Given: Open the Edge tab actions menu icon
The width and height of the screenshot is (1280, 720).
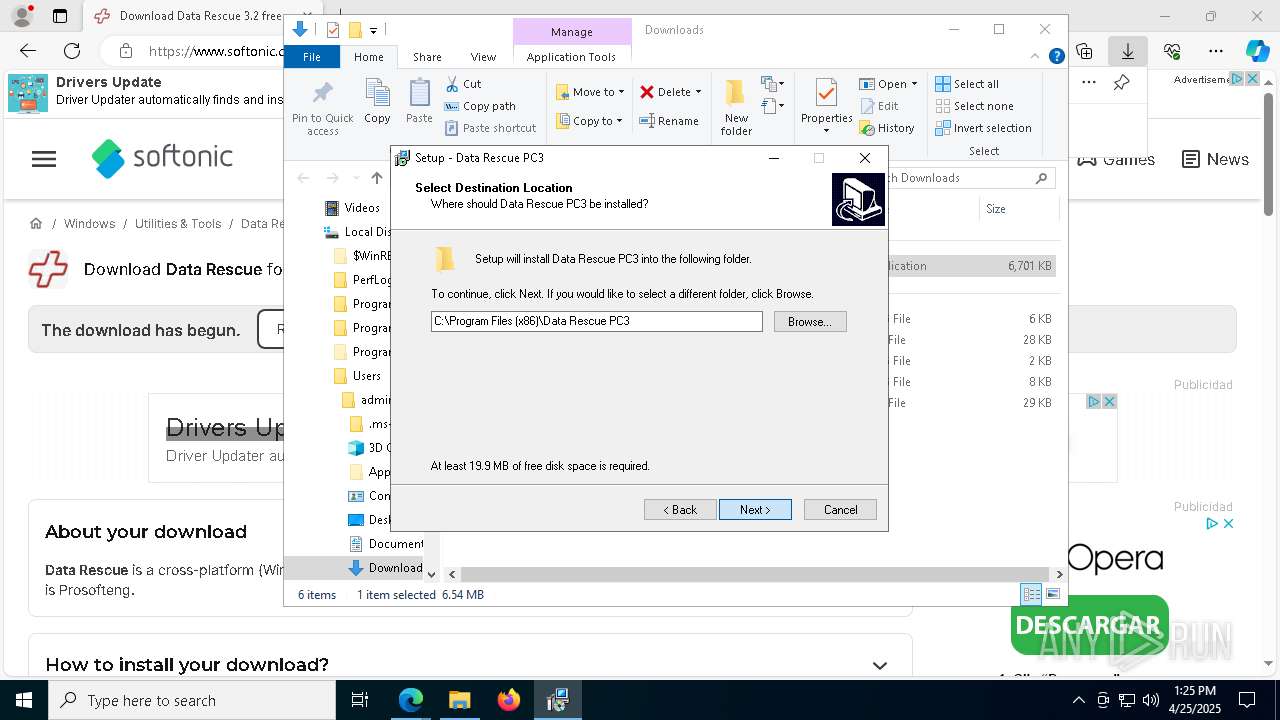Looking at the screenshot, I should point(60,16).
